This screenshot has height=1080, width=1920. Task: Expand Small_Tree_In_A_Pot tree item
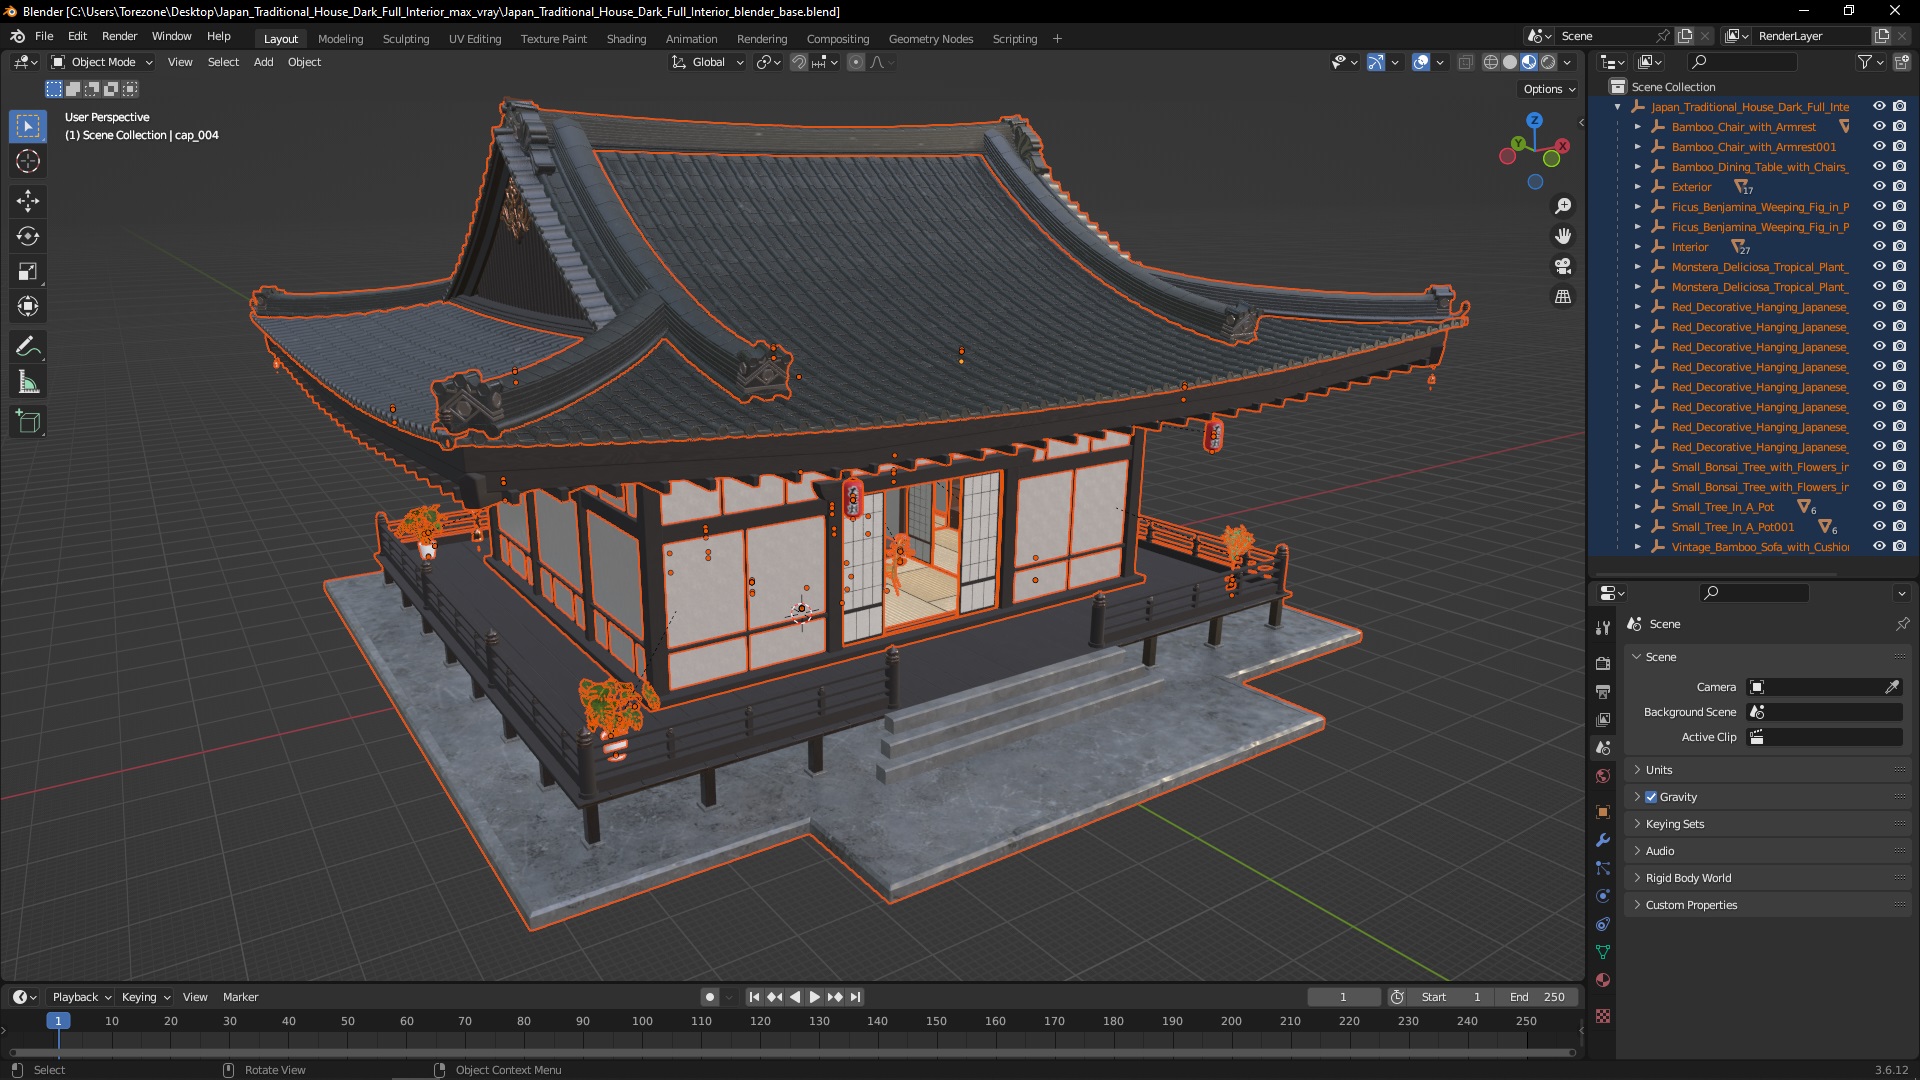tap(1637, 507)
